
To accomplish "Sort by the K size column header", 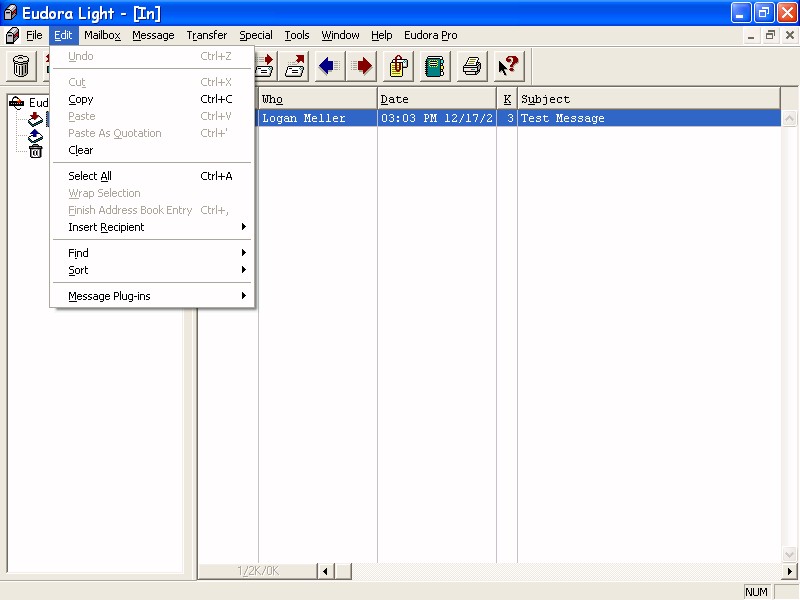I will coord(507,99).
